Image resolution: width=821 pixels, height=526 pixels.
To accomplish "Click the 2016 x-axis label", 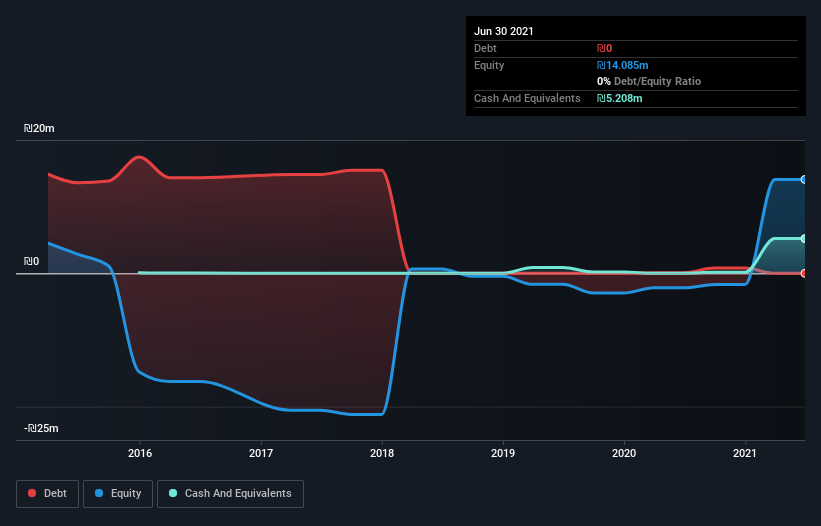I will pos(140,453).
